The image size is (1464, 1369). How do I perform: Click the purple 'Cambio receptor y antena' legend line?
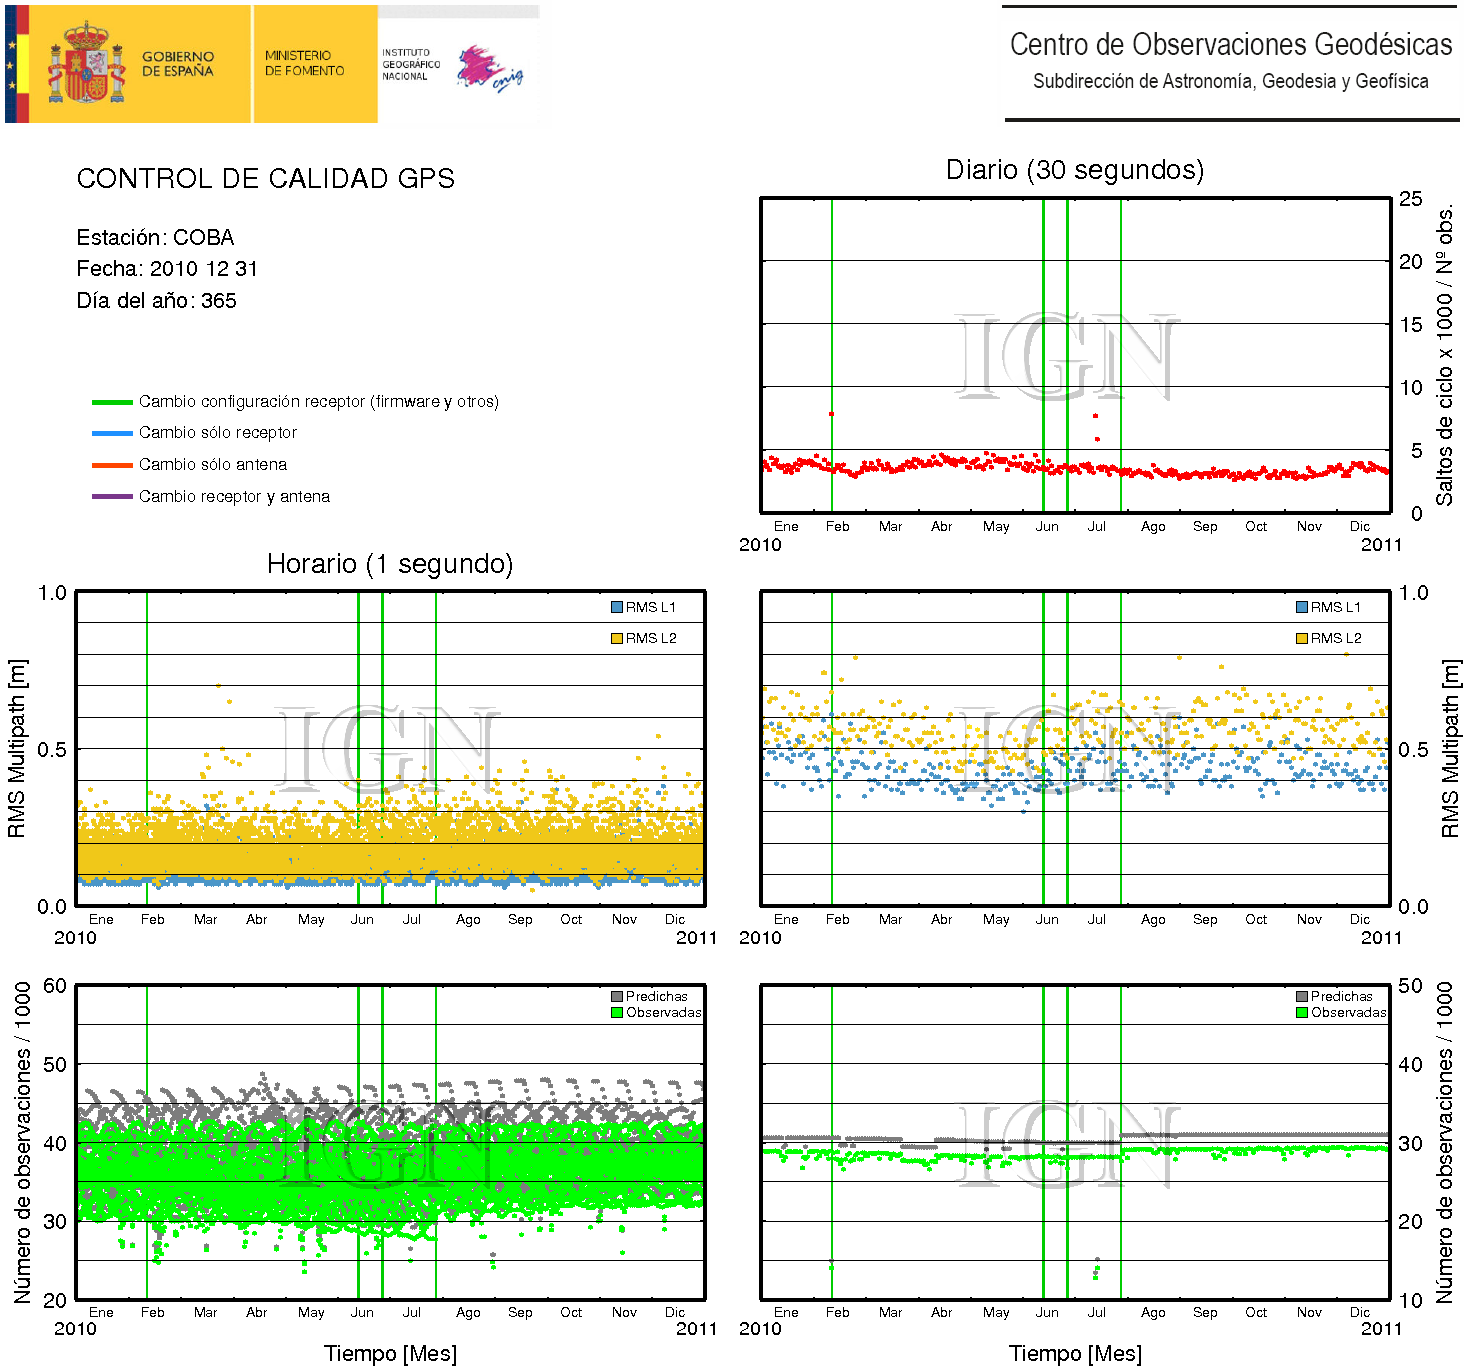[x=112, y=497]
